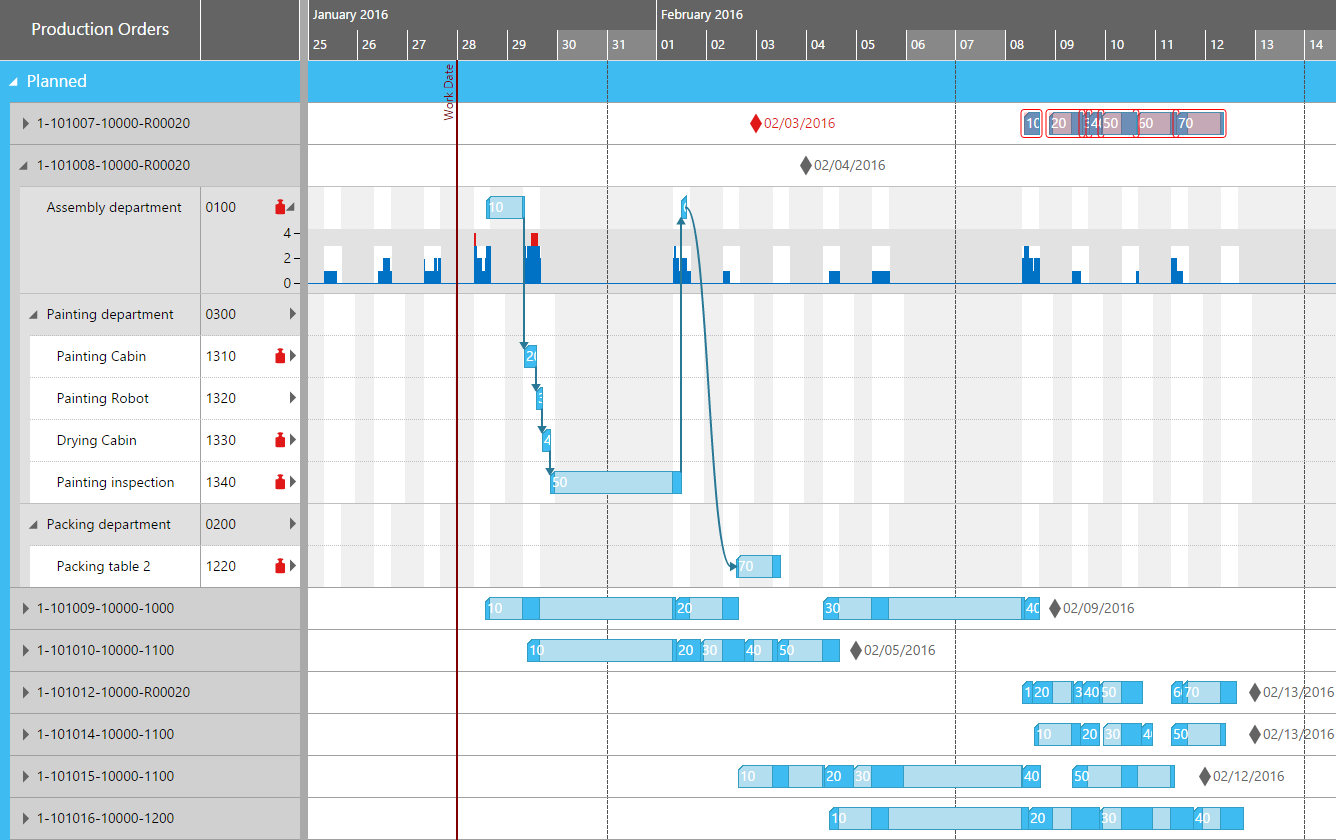This screenshot has height=840, width=1336.
Task: Expand order row 1-101009-10000-1000
Action: (24, 607)
